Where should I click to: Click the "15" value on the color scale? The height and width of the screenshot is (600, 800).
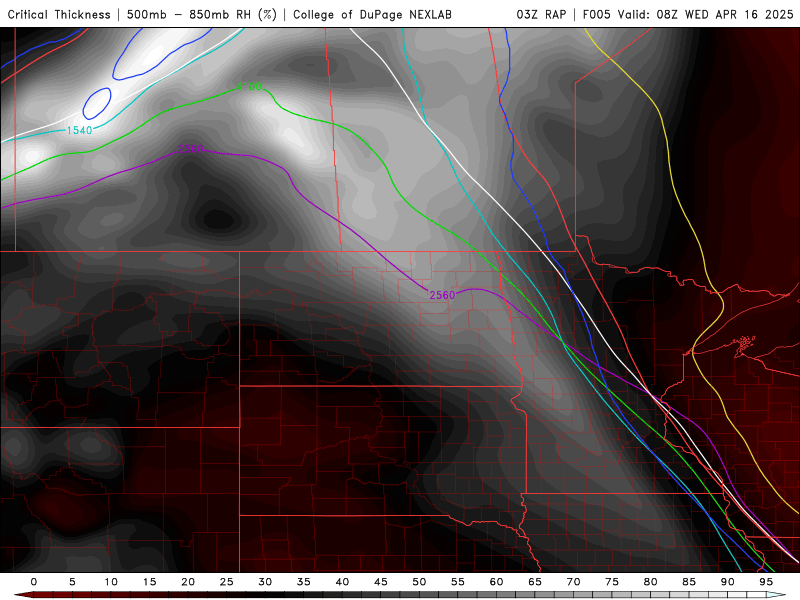149,582
